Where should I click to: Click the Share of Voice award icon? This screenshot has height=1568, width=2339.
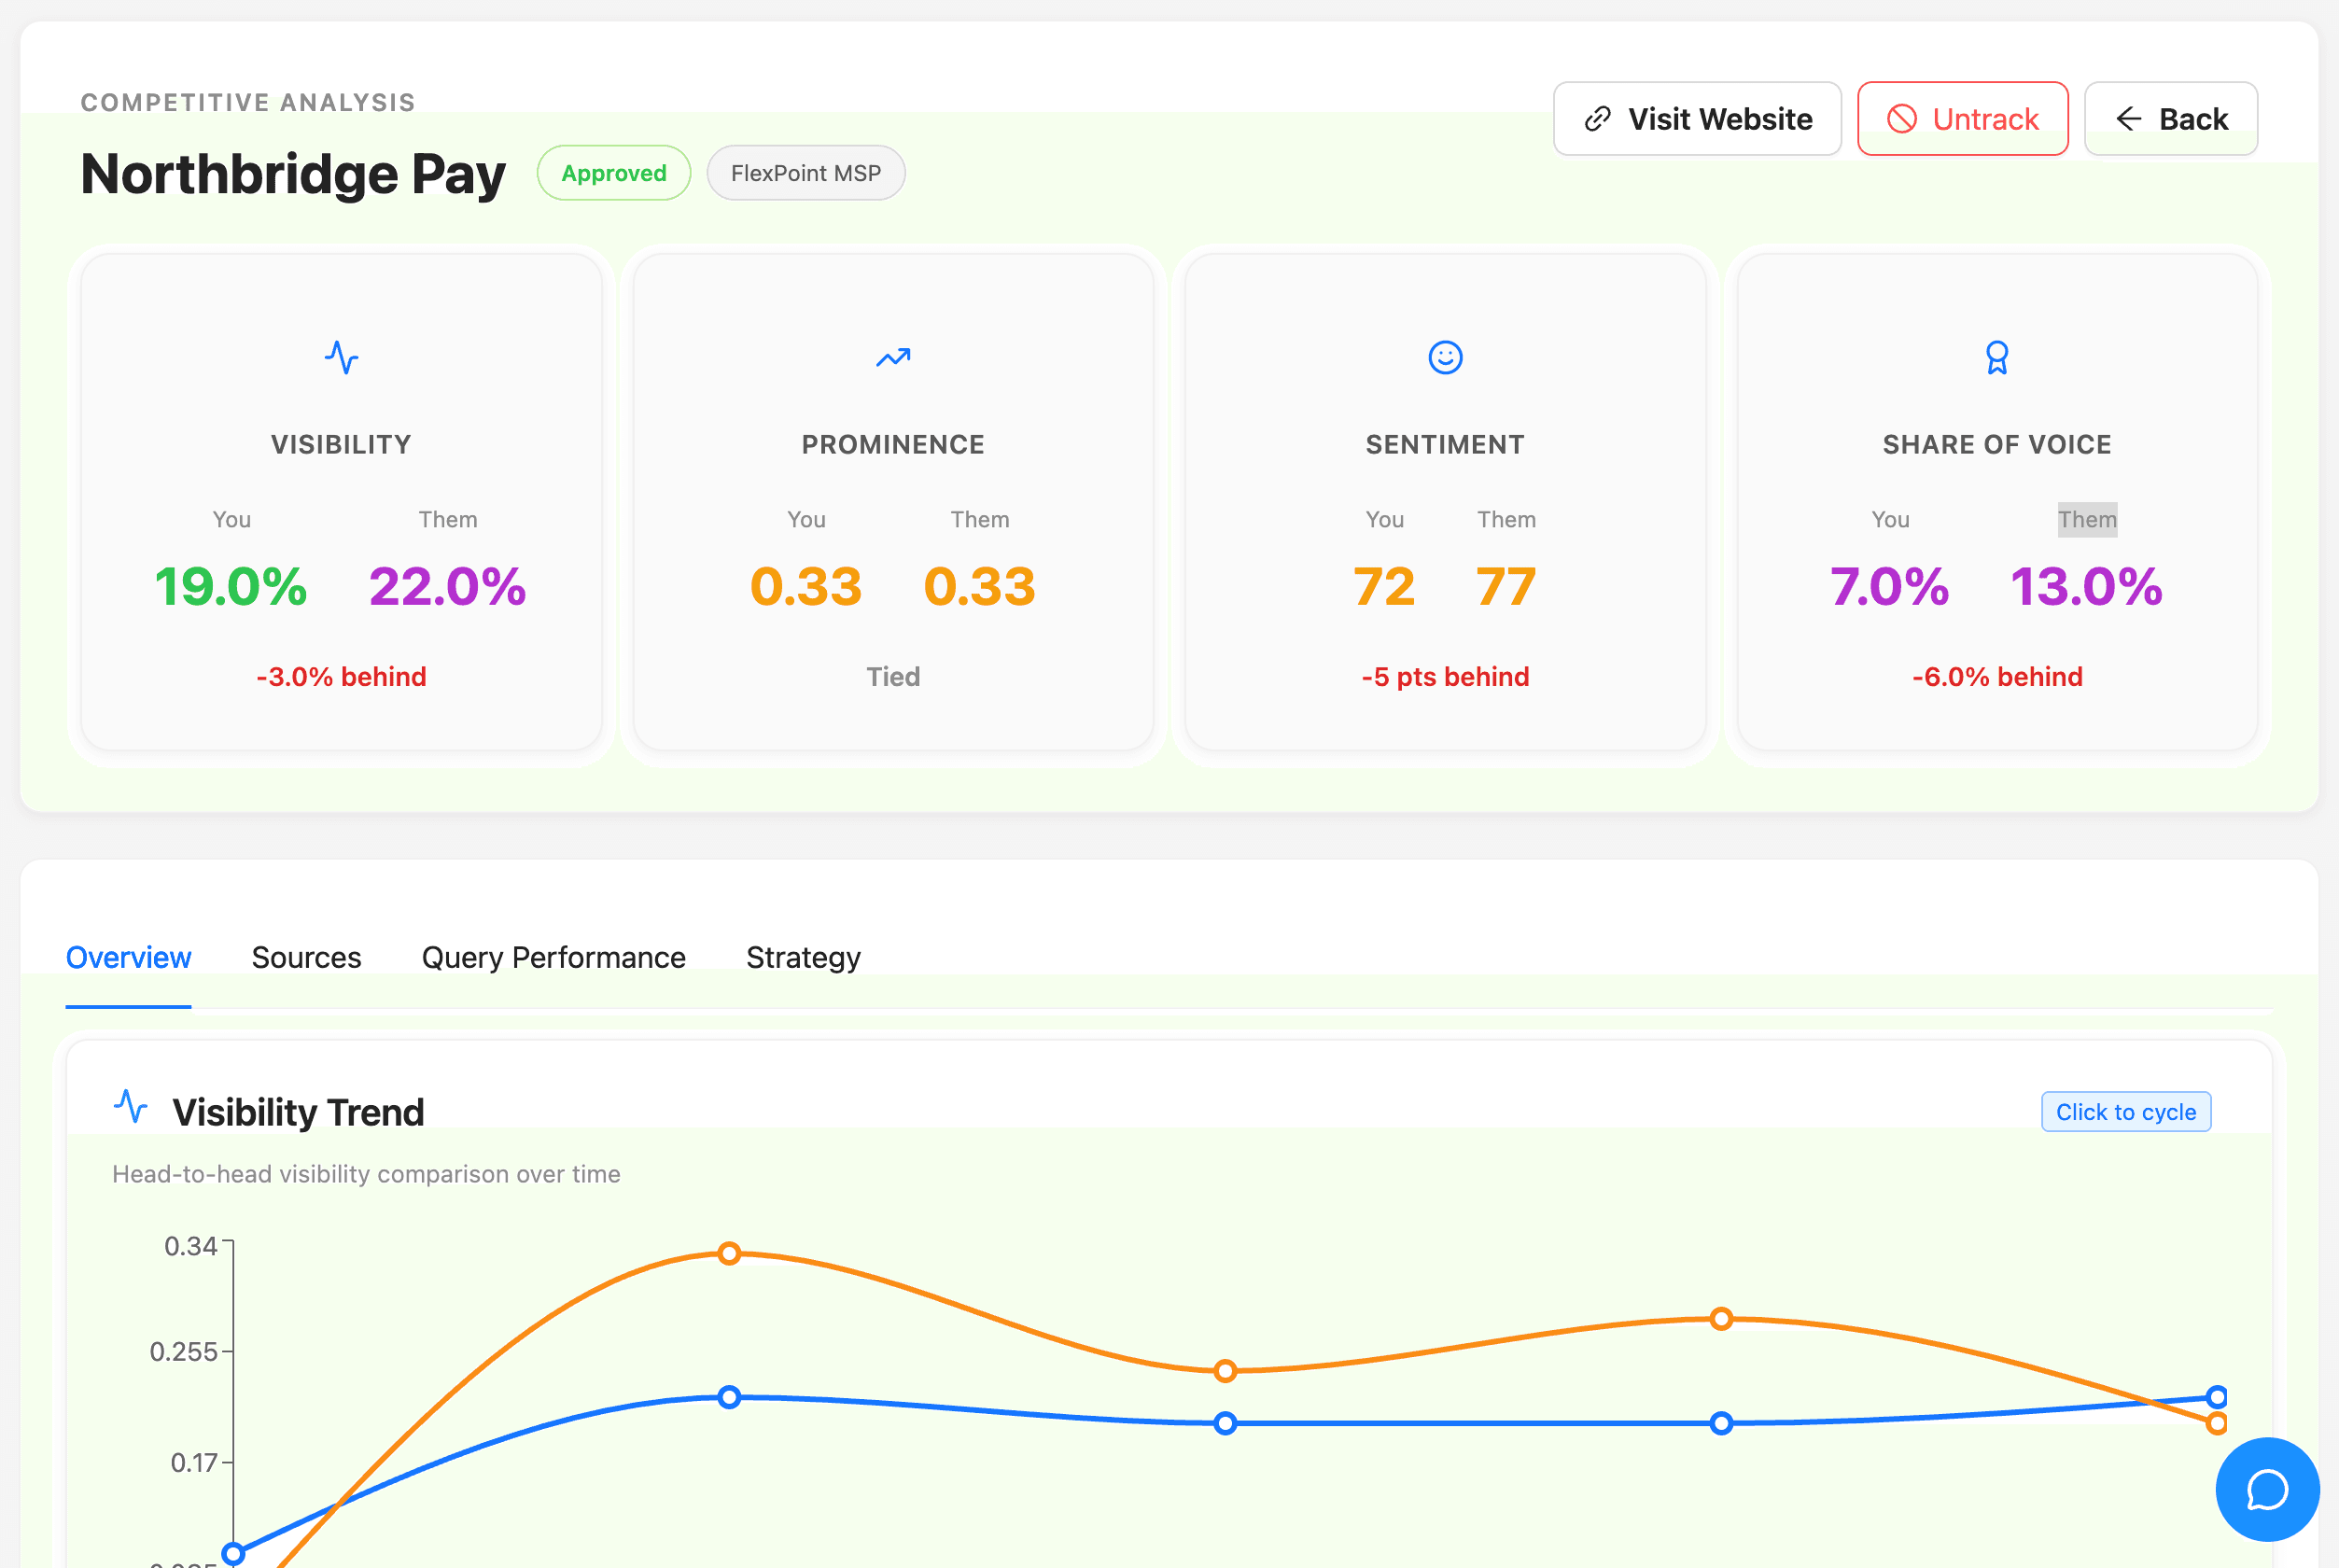point(1996,357)
